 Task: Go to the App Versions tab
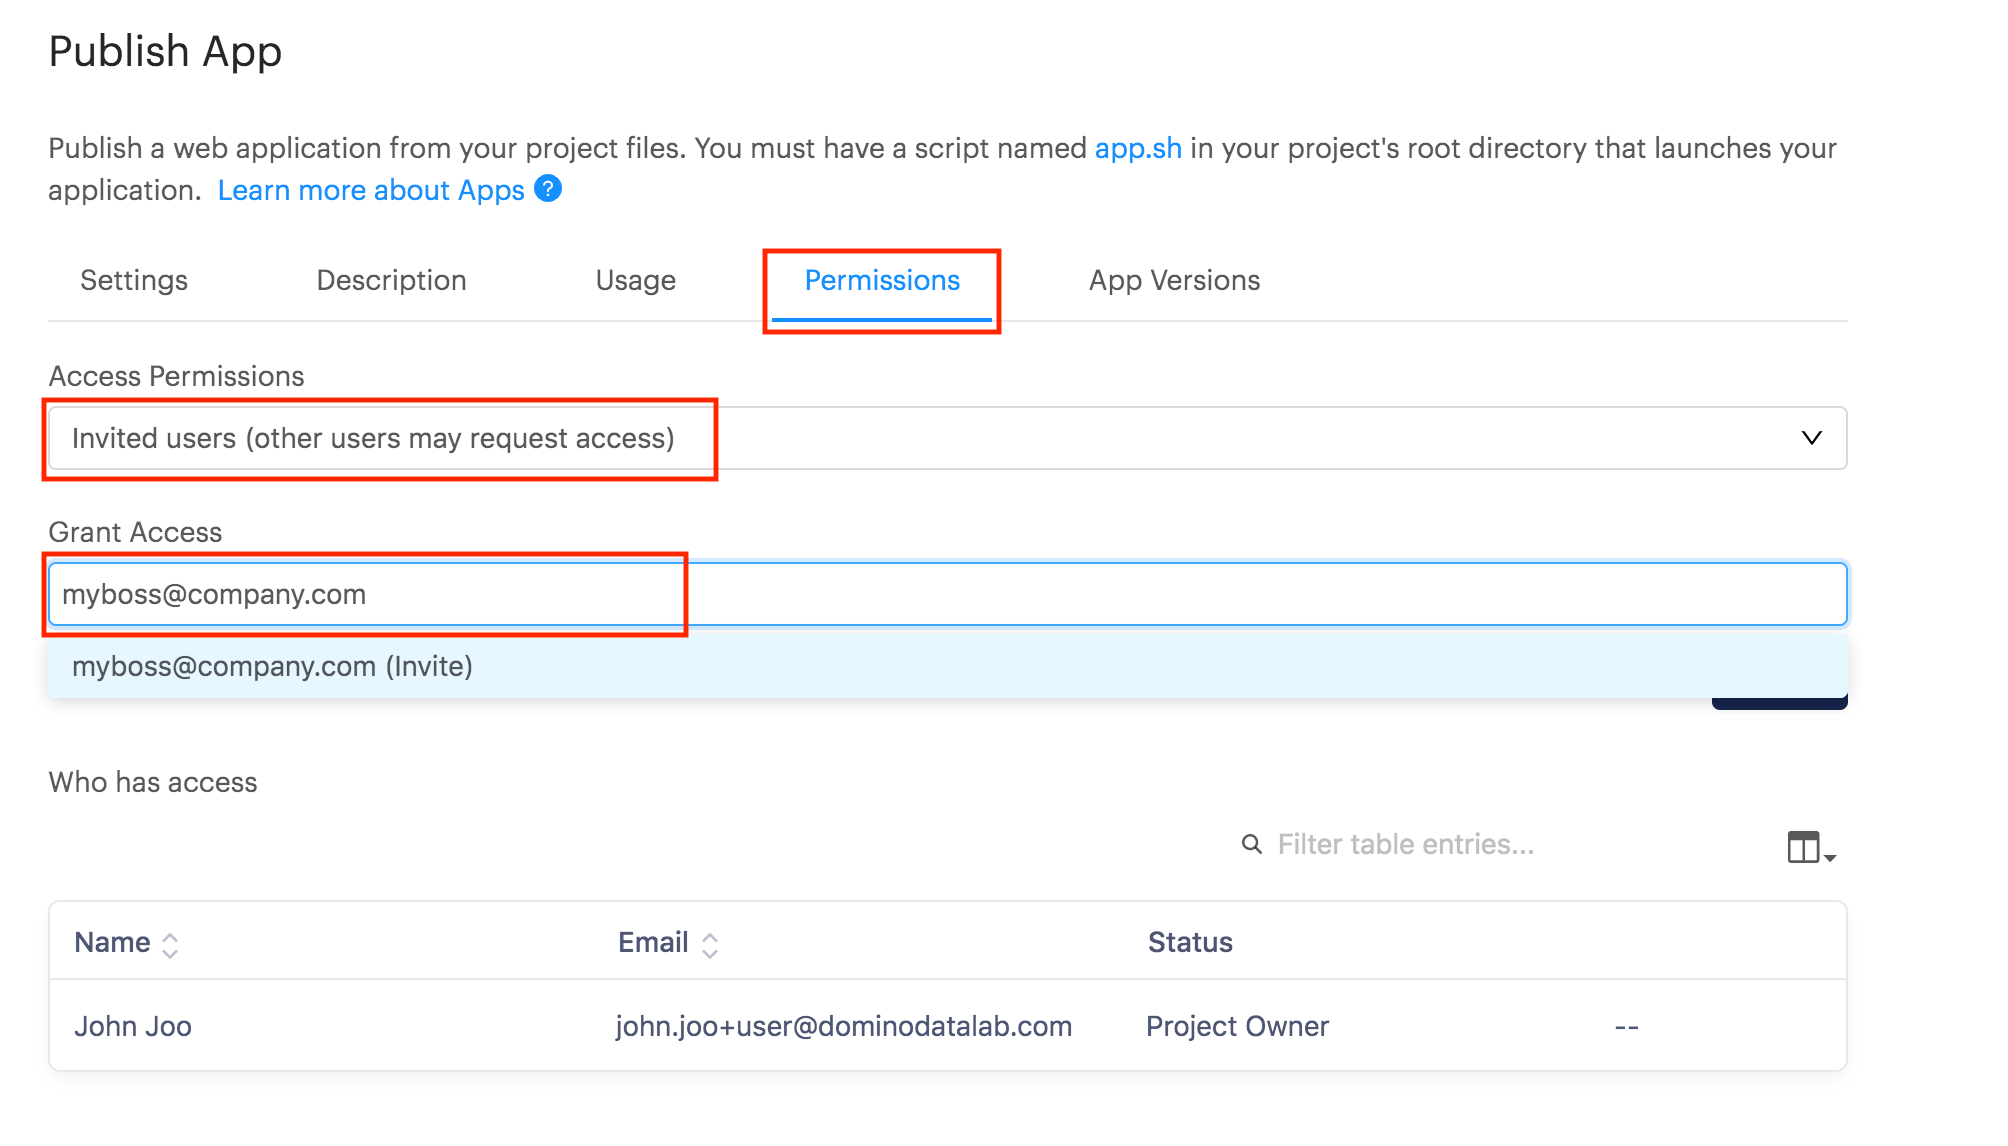click(1174, 280)
